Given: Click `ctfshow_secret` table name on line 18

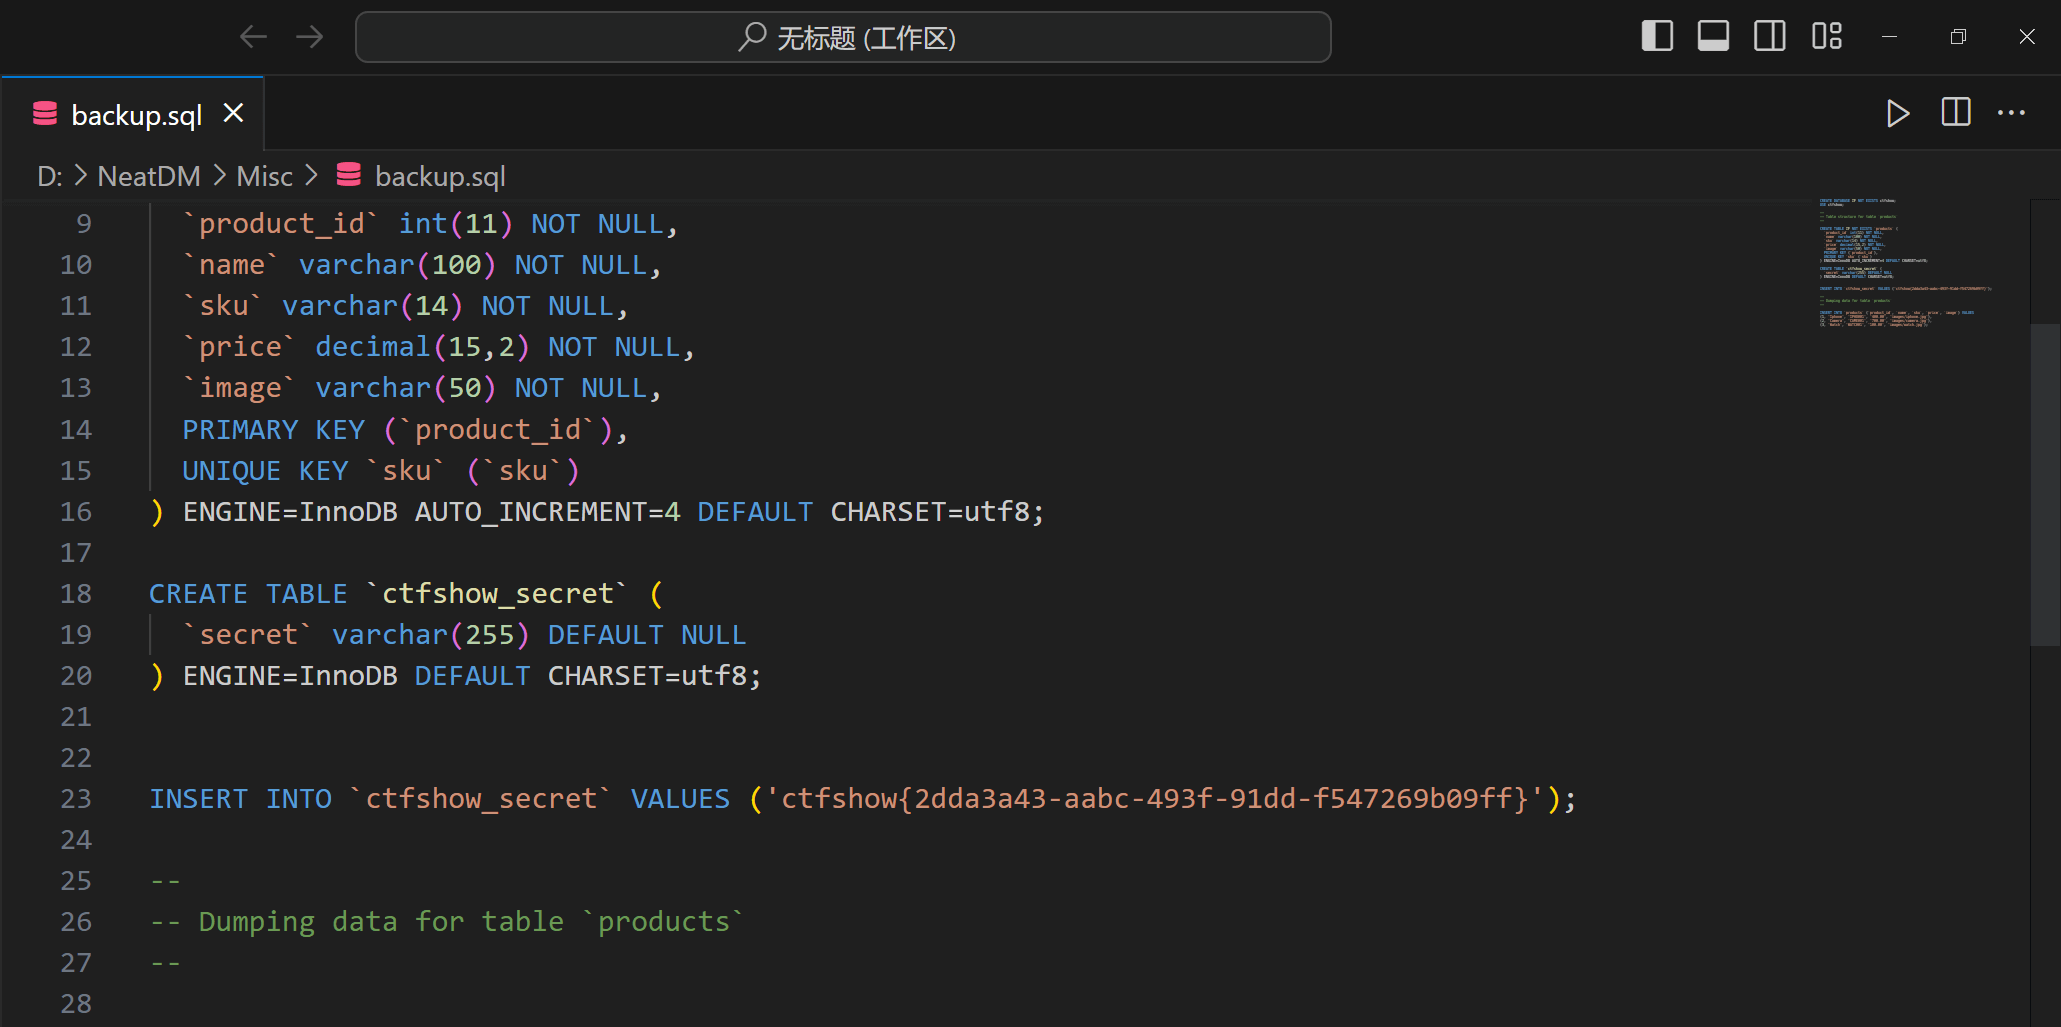Looking at the screenshot, I should [x=497, y=594].
